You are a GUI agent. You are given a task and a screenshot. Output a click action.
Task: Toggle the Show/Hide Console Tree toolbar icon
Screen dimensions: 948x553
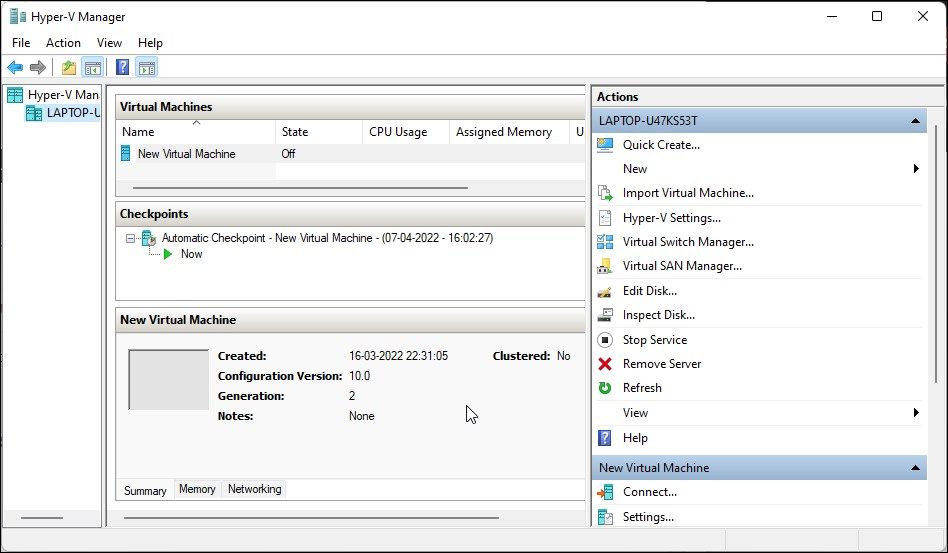(93, 67)
